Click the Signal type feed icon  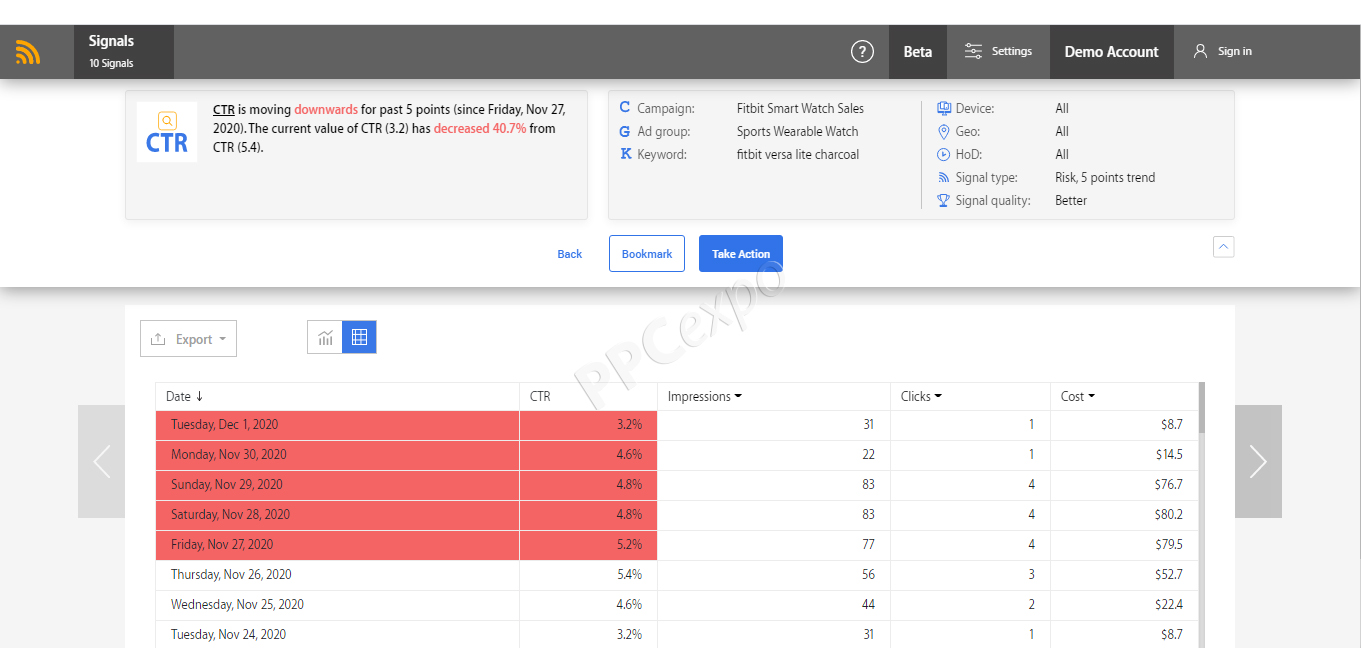[x=944, y=177]
